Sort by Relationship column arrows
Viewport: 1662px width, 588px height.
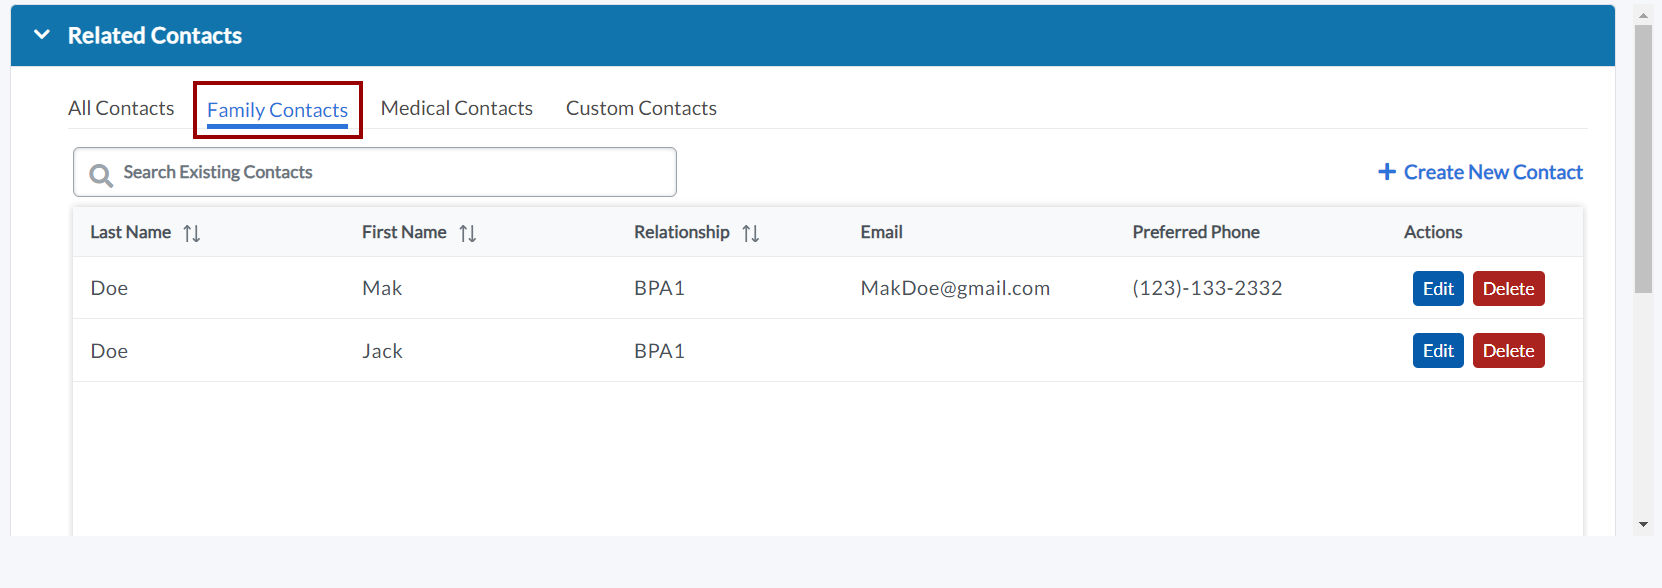pyautogui.click(x=750, y=233)
